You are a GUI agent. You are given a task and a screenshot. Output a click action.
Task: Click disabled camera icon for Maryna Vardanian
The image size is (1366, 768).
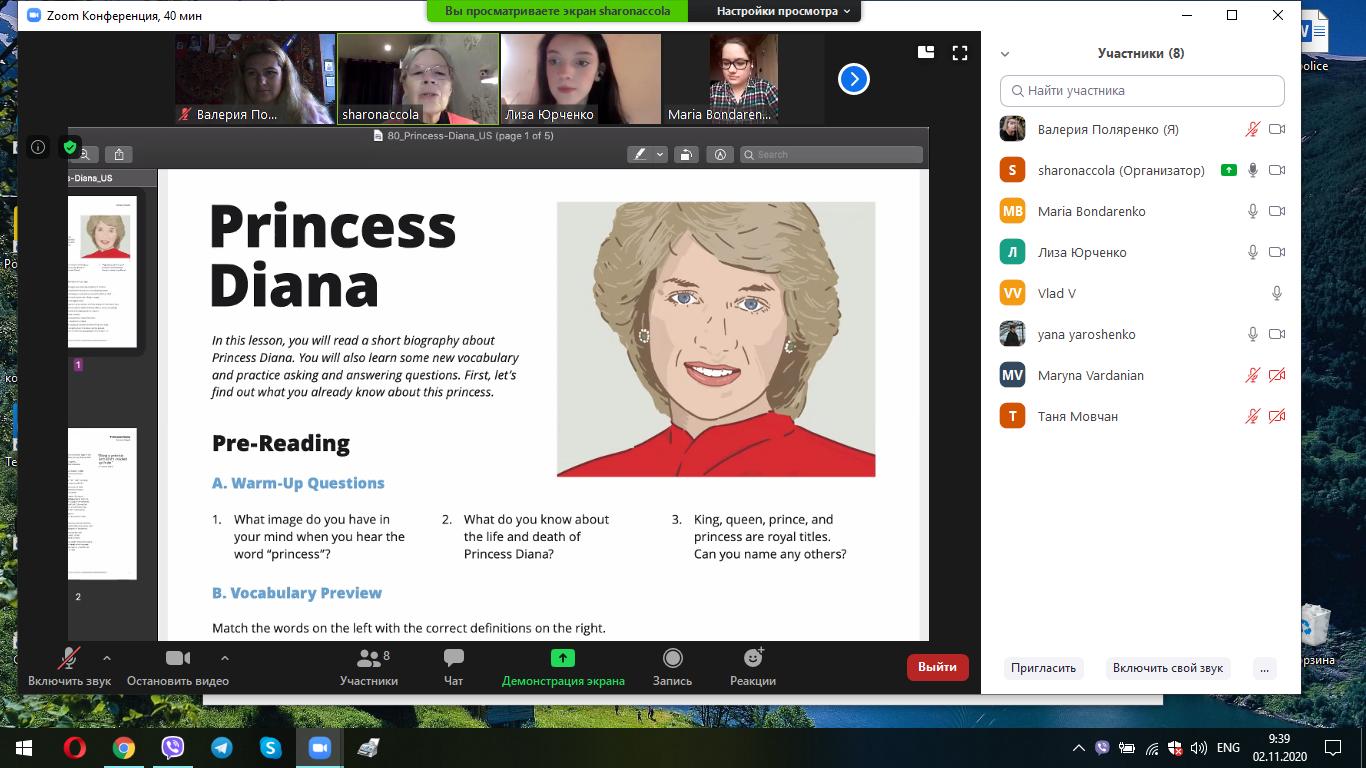pos(1277,375)
